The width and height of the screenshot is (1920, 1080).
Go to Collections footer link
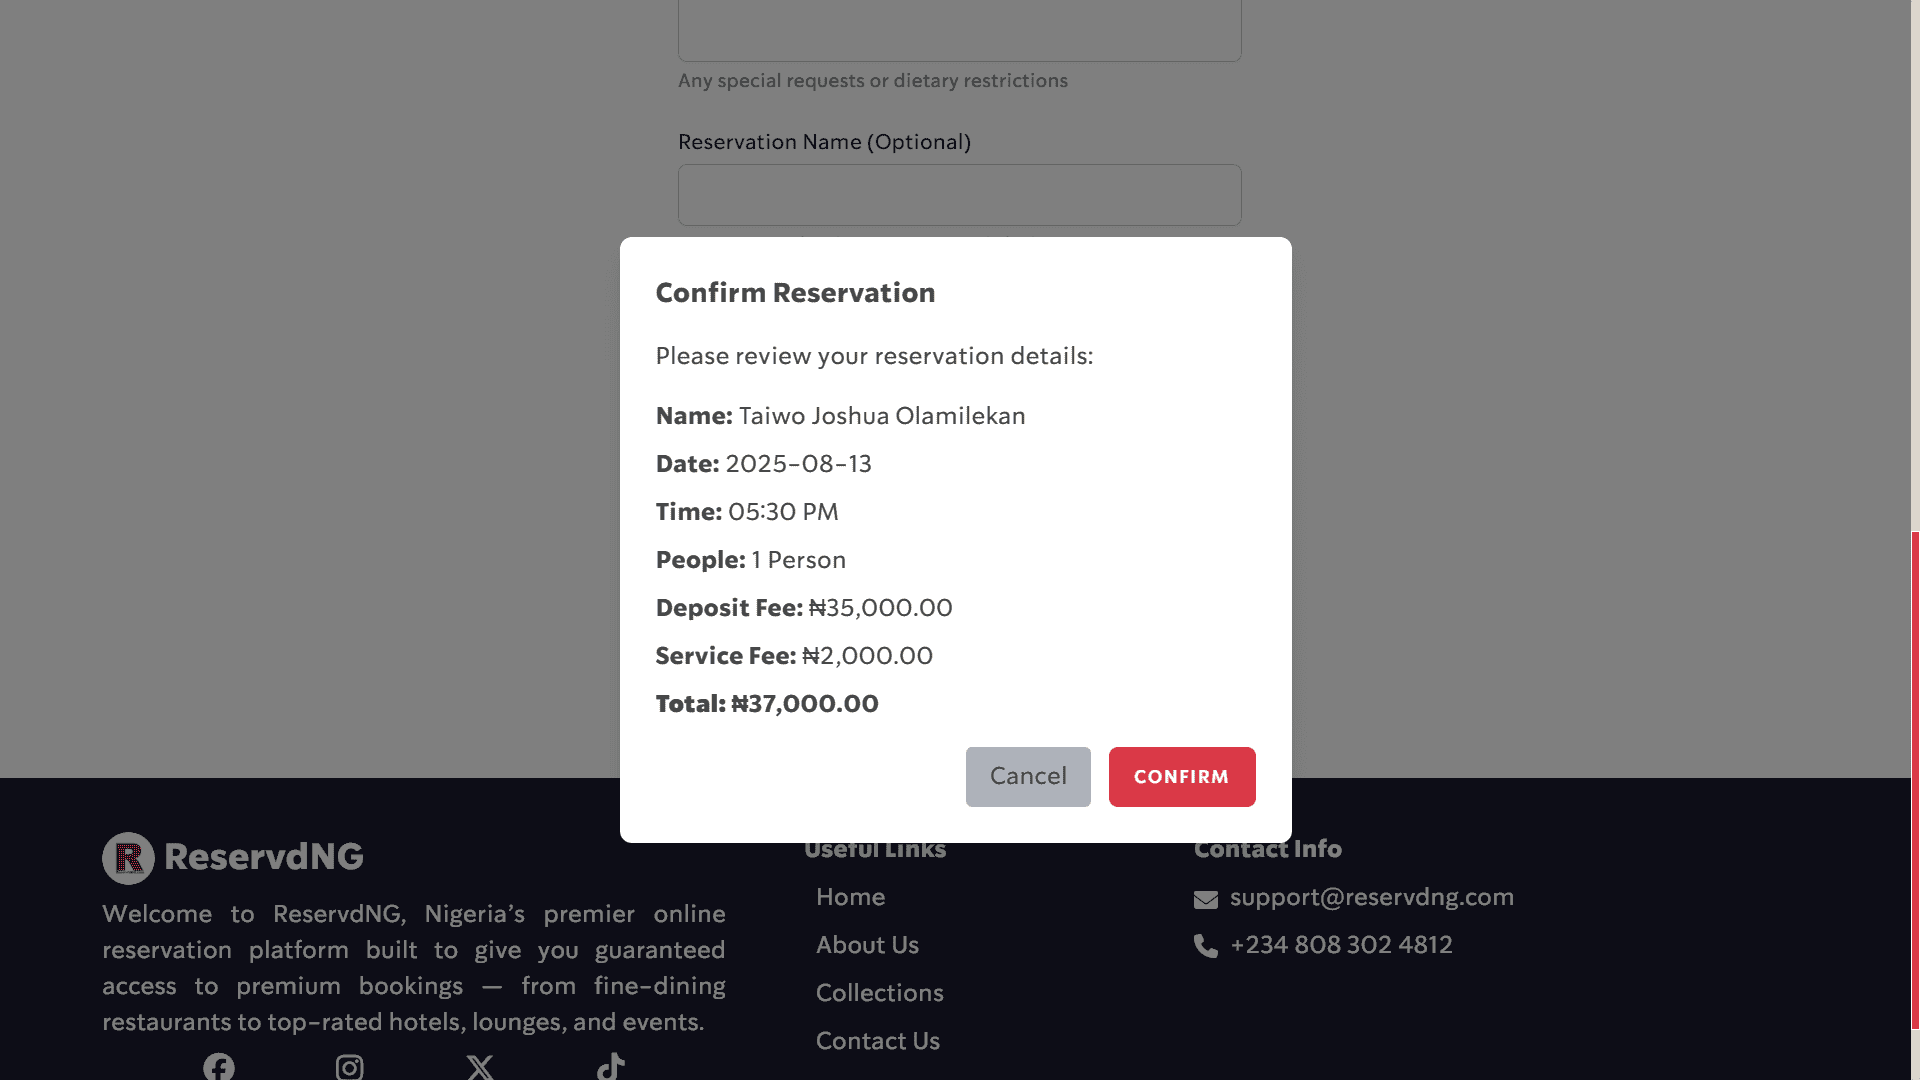tap(880, 993)
